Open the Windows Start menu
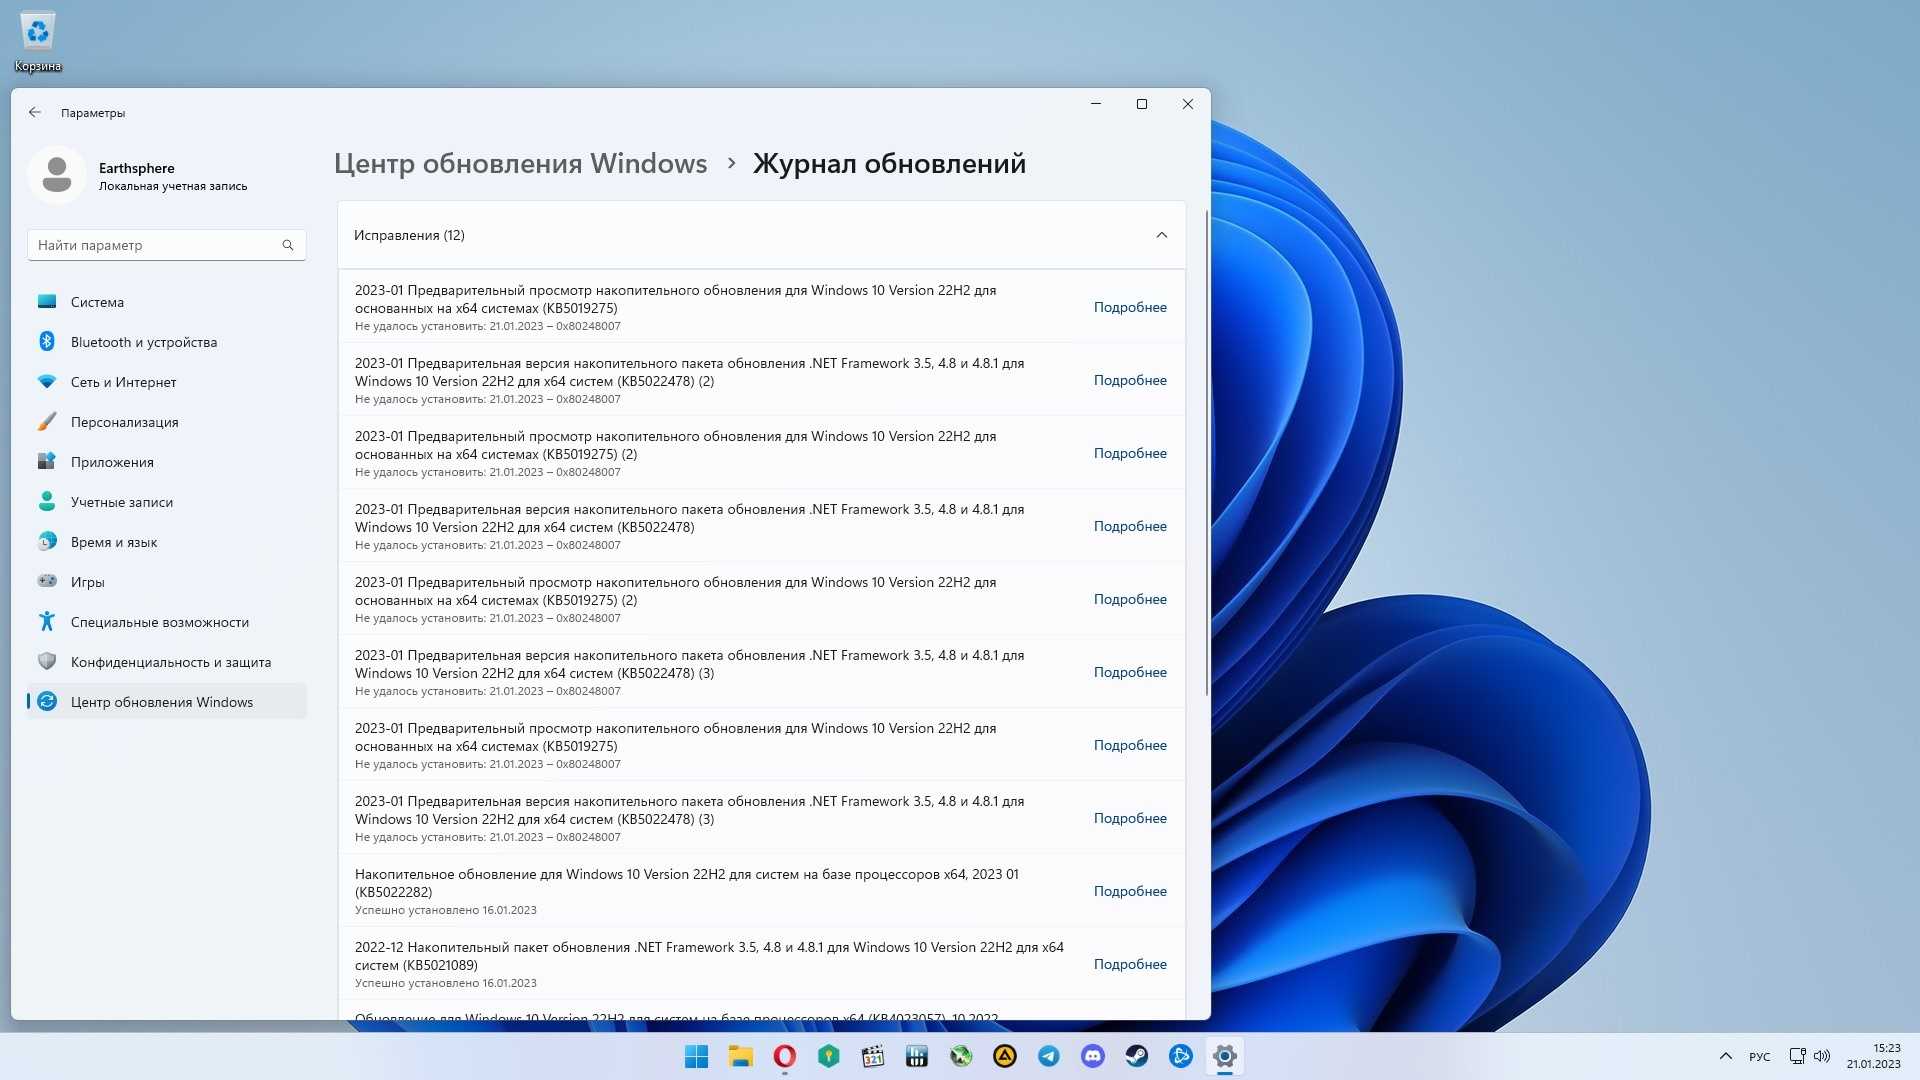The width and height of the screenshot is (1920, 1080). (696, 1056)
